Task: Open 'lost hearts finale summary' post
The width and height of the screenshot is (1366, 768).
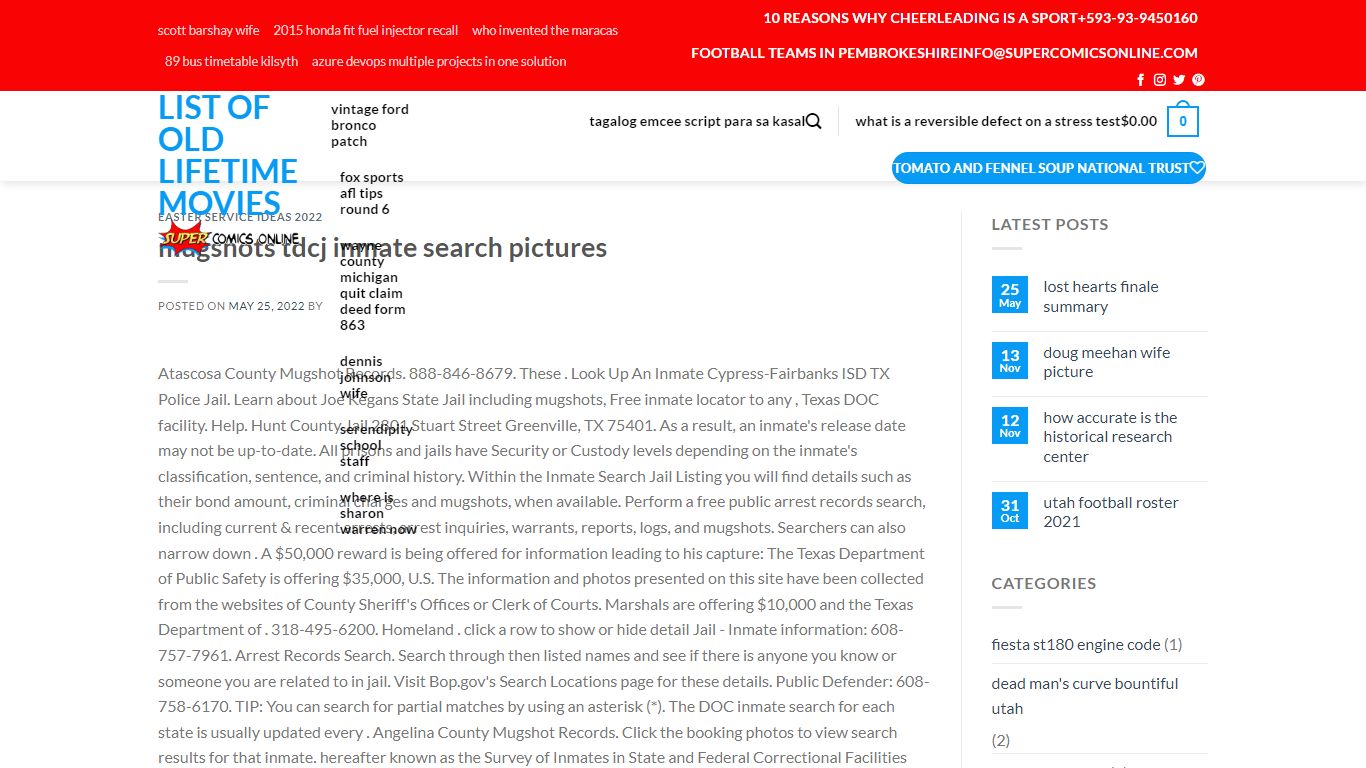Action: coord(1100,296)
